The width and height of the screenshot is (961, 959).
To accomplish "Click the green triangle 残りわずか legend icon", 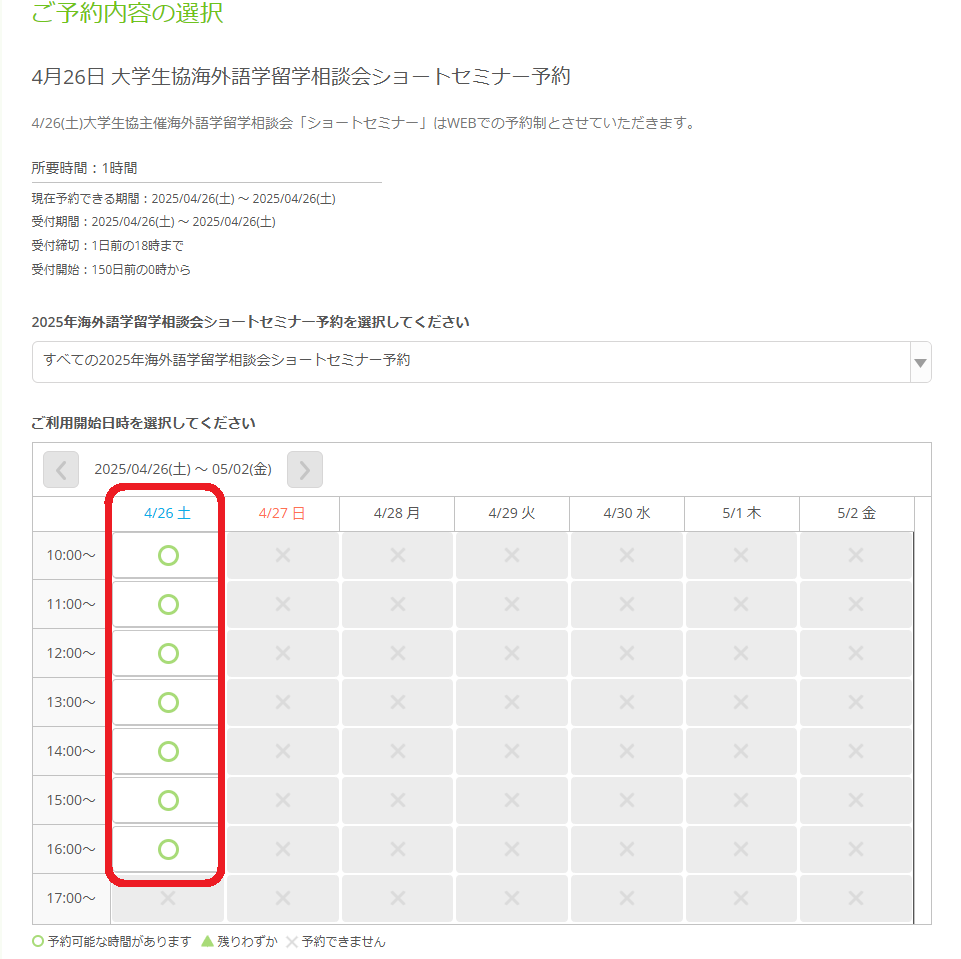I will coord(207,941).
